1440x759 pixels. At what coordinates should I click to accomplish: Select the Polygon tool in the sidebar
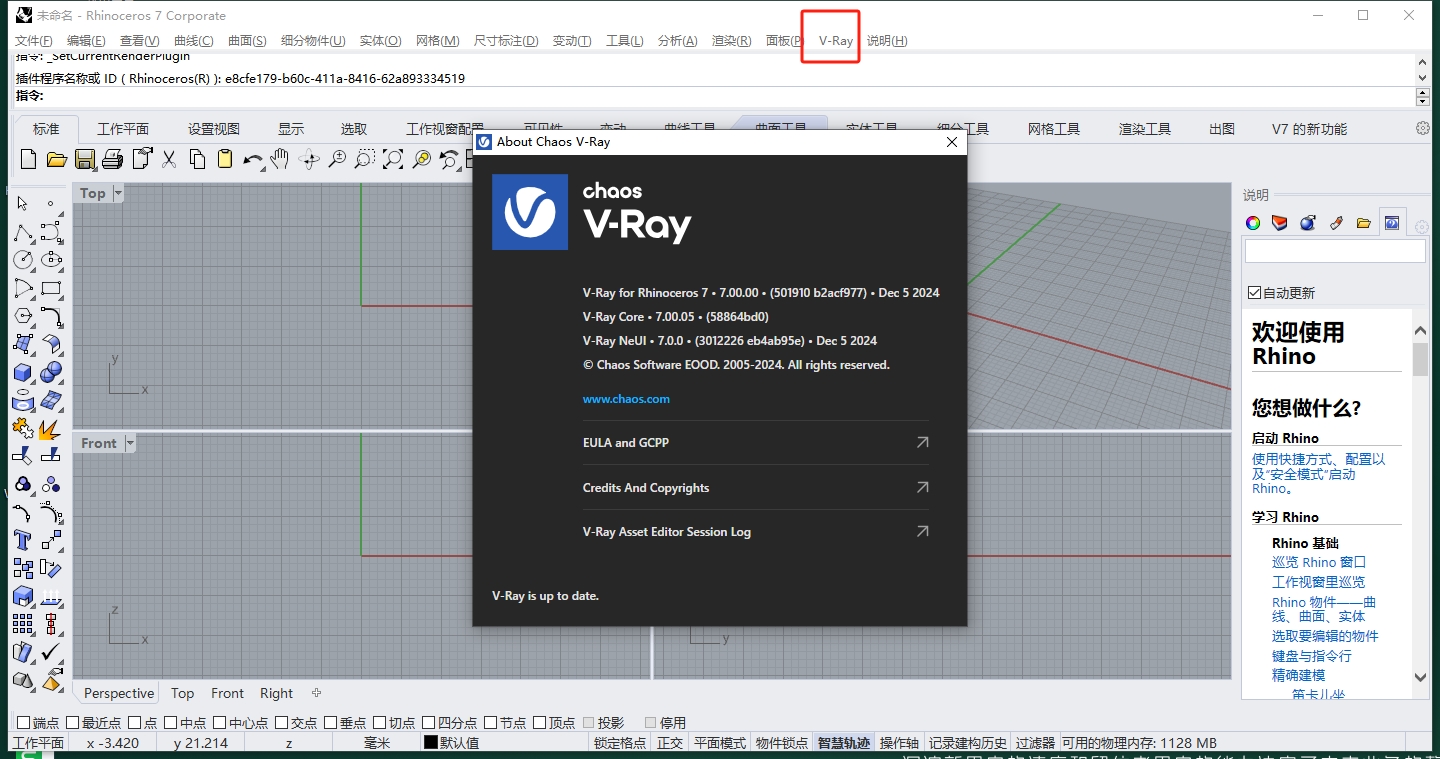[23, 316]
